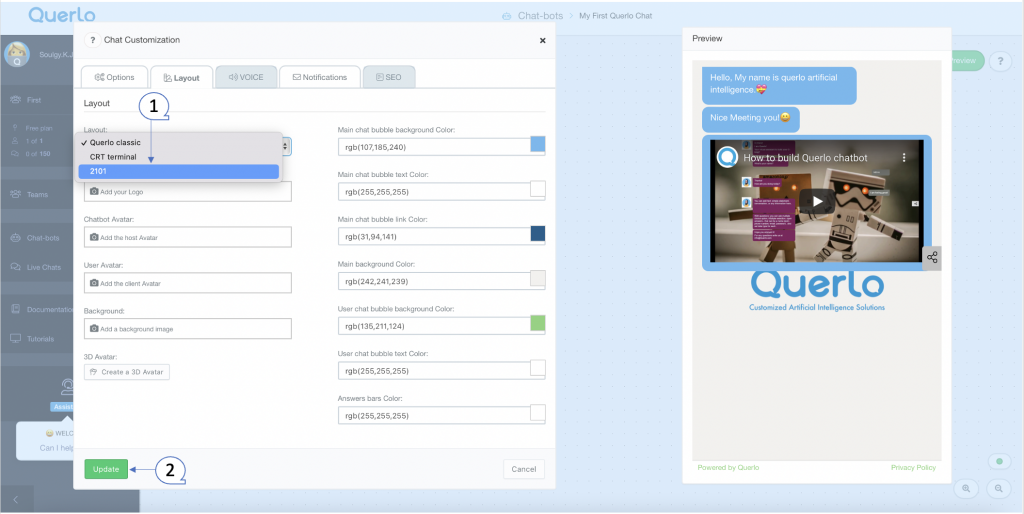Select Querlo classic layout option
Image resolution: width=1024 pixels, height=514 pixels.
pyautogui.click(x=178, y=142)
